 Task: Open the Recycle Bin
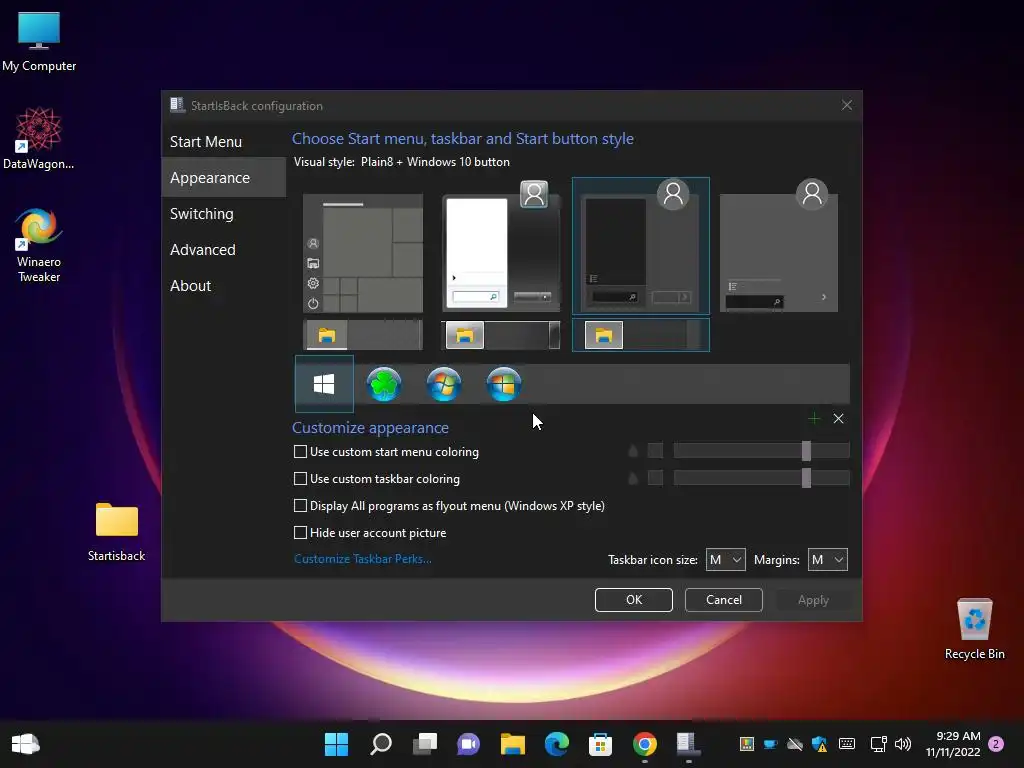coord(974,629)
